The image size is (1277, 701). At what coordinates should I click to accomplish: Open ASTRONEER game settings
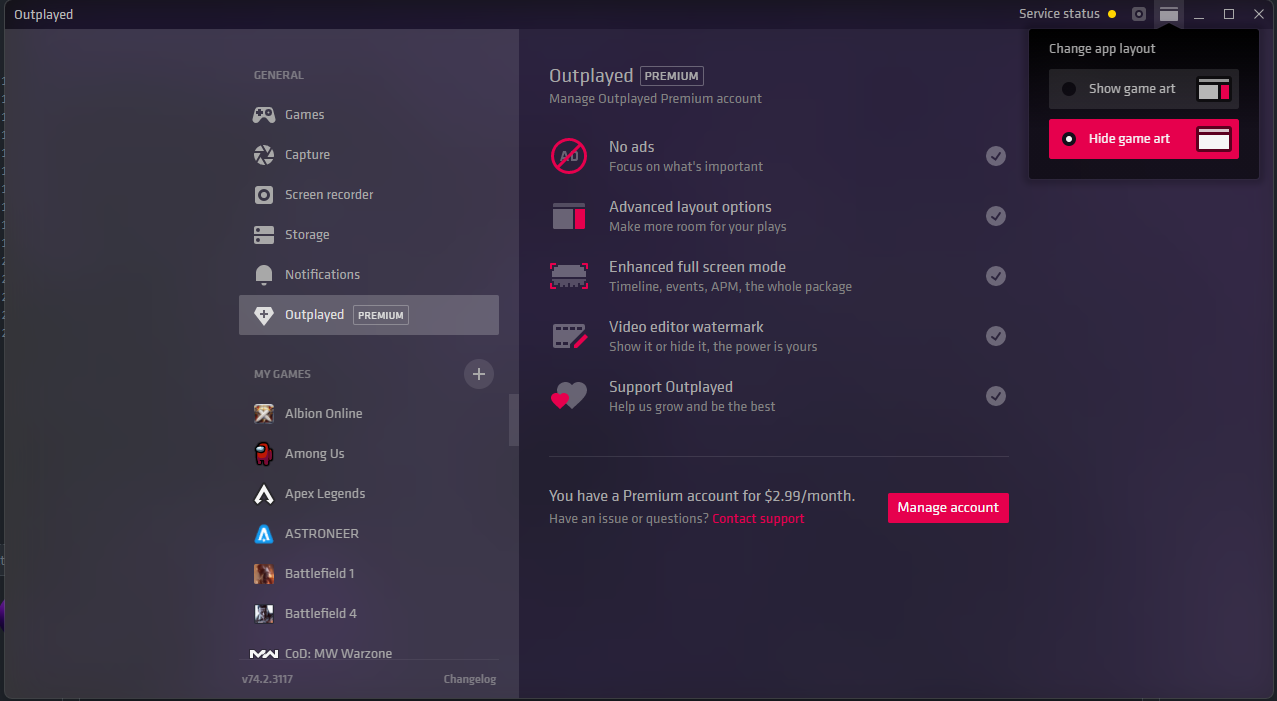(x=369, y=534)
